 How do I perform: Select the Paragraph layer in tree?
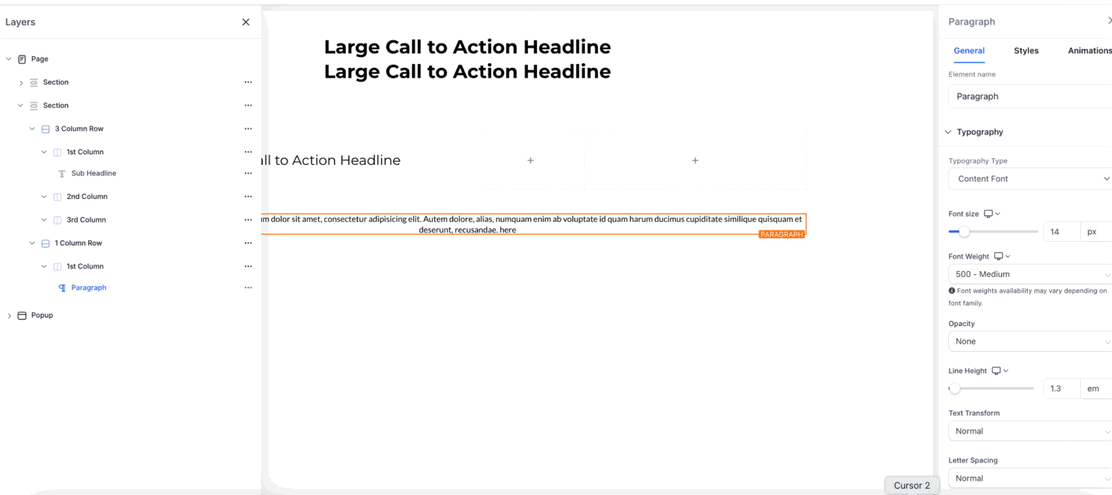point(89,288)
